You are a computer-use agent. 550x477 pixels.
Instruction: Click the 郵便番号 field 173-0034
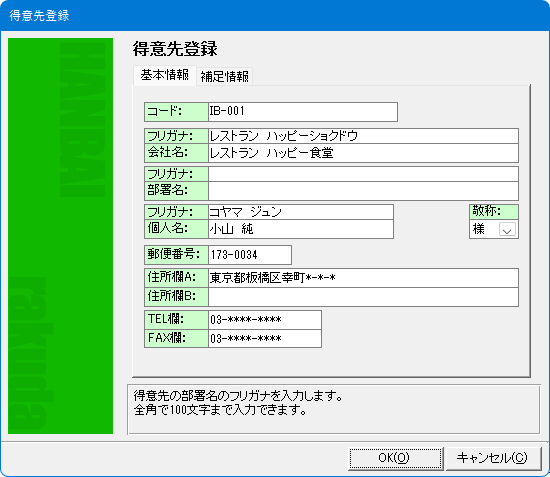250,255
